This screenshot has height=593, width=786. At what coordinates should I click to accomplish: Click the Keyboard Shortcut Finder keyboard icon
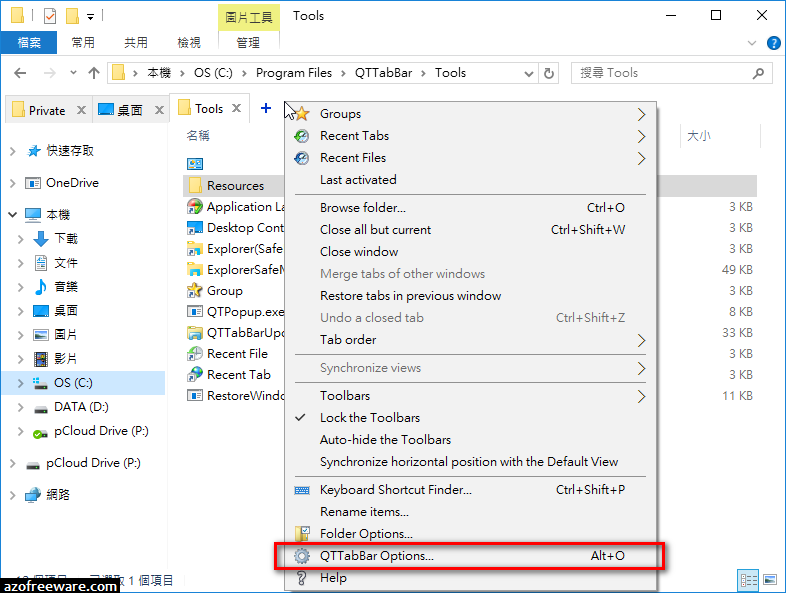302,490
